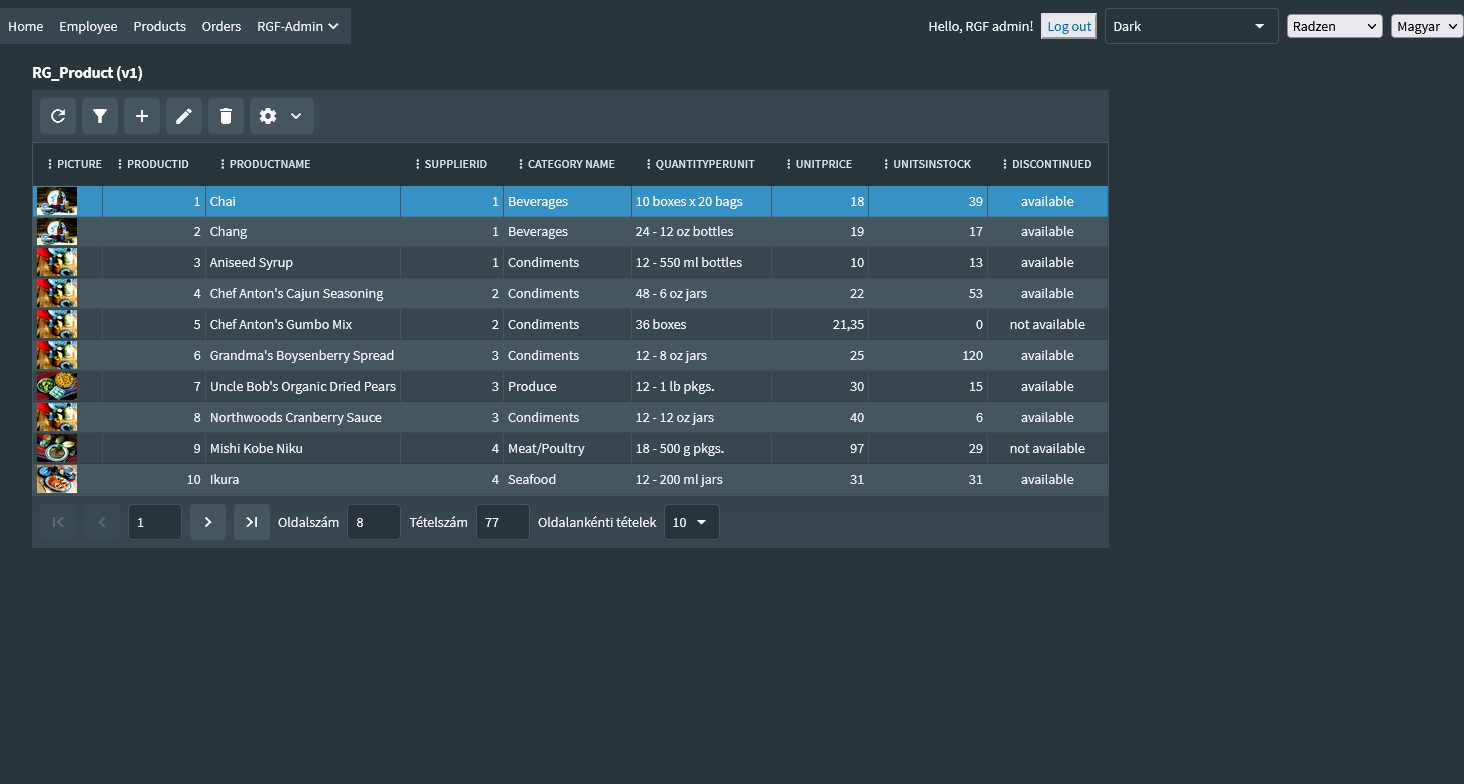Expand the gear settings dropdown
The height and width of the screenshot is (784, 1464).
[281, 116]
